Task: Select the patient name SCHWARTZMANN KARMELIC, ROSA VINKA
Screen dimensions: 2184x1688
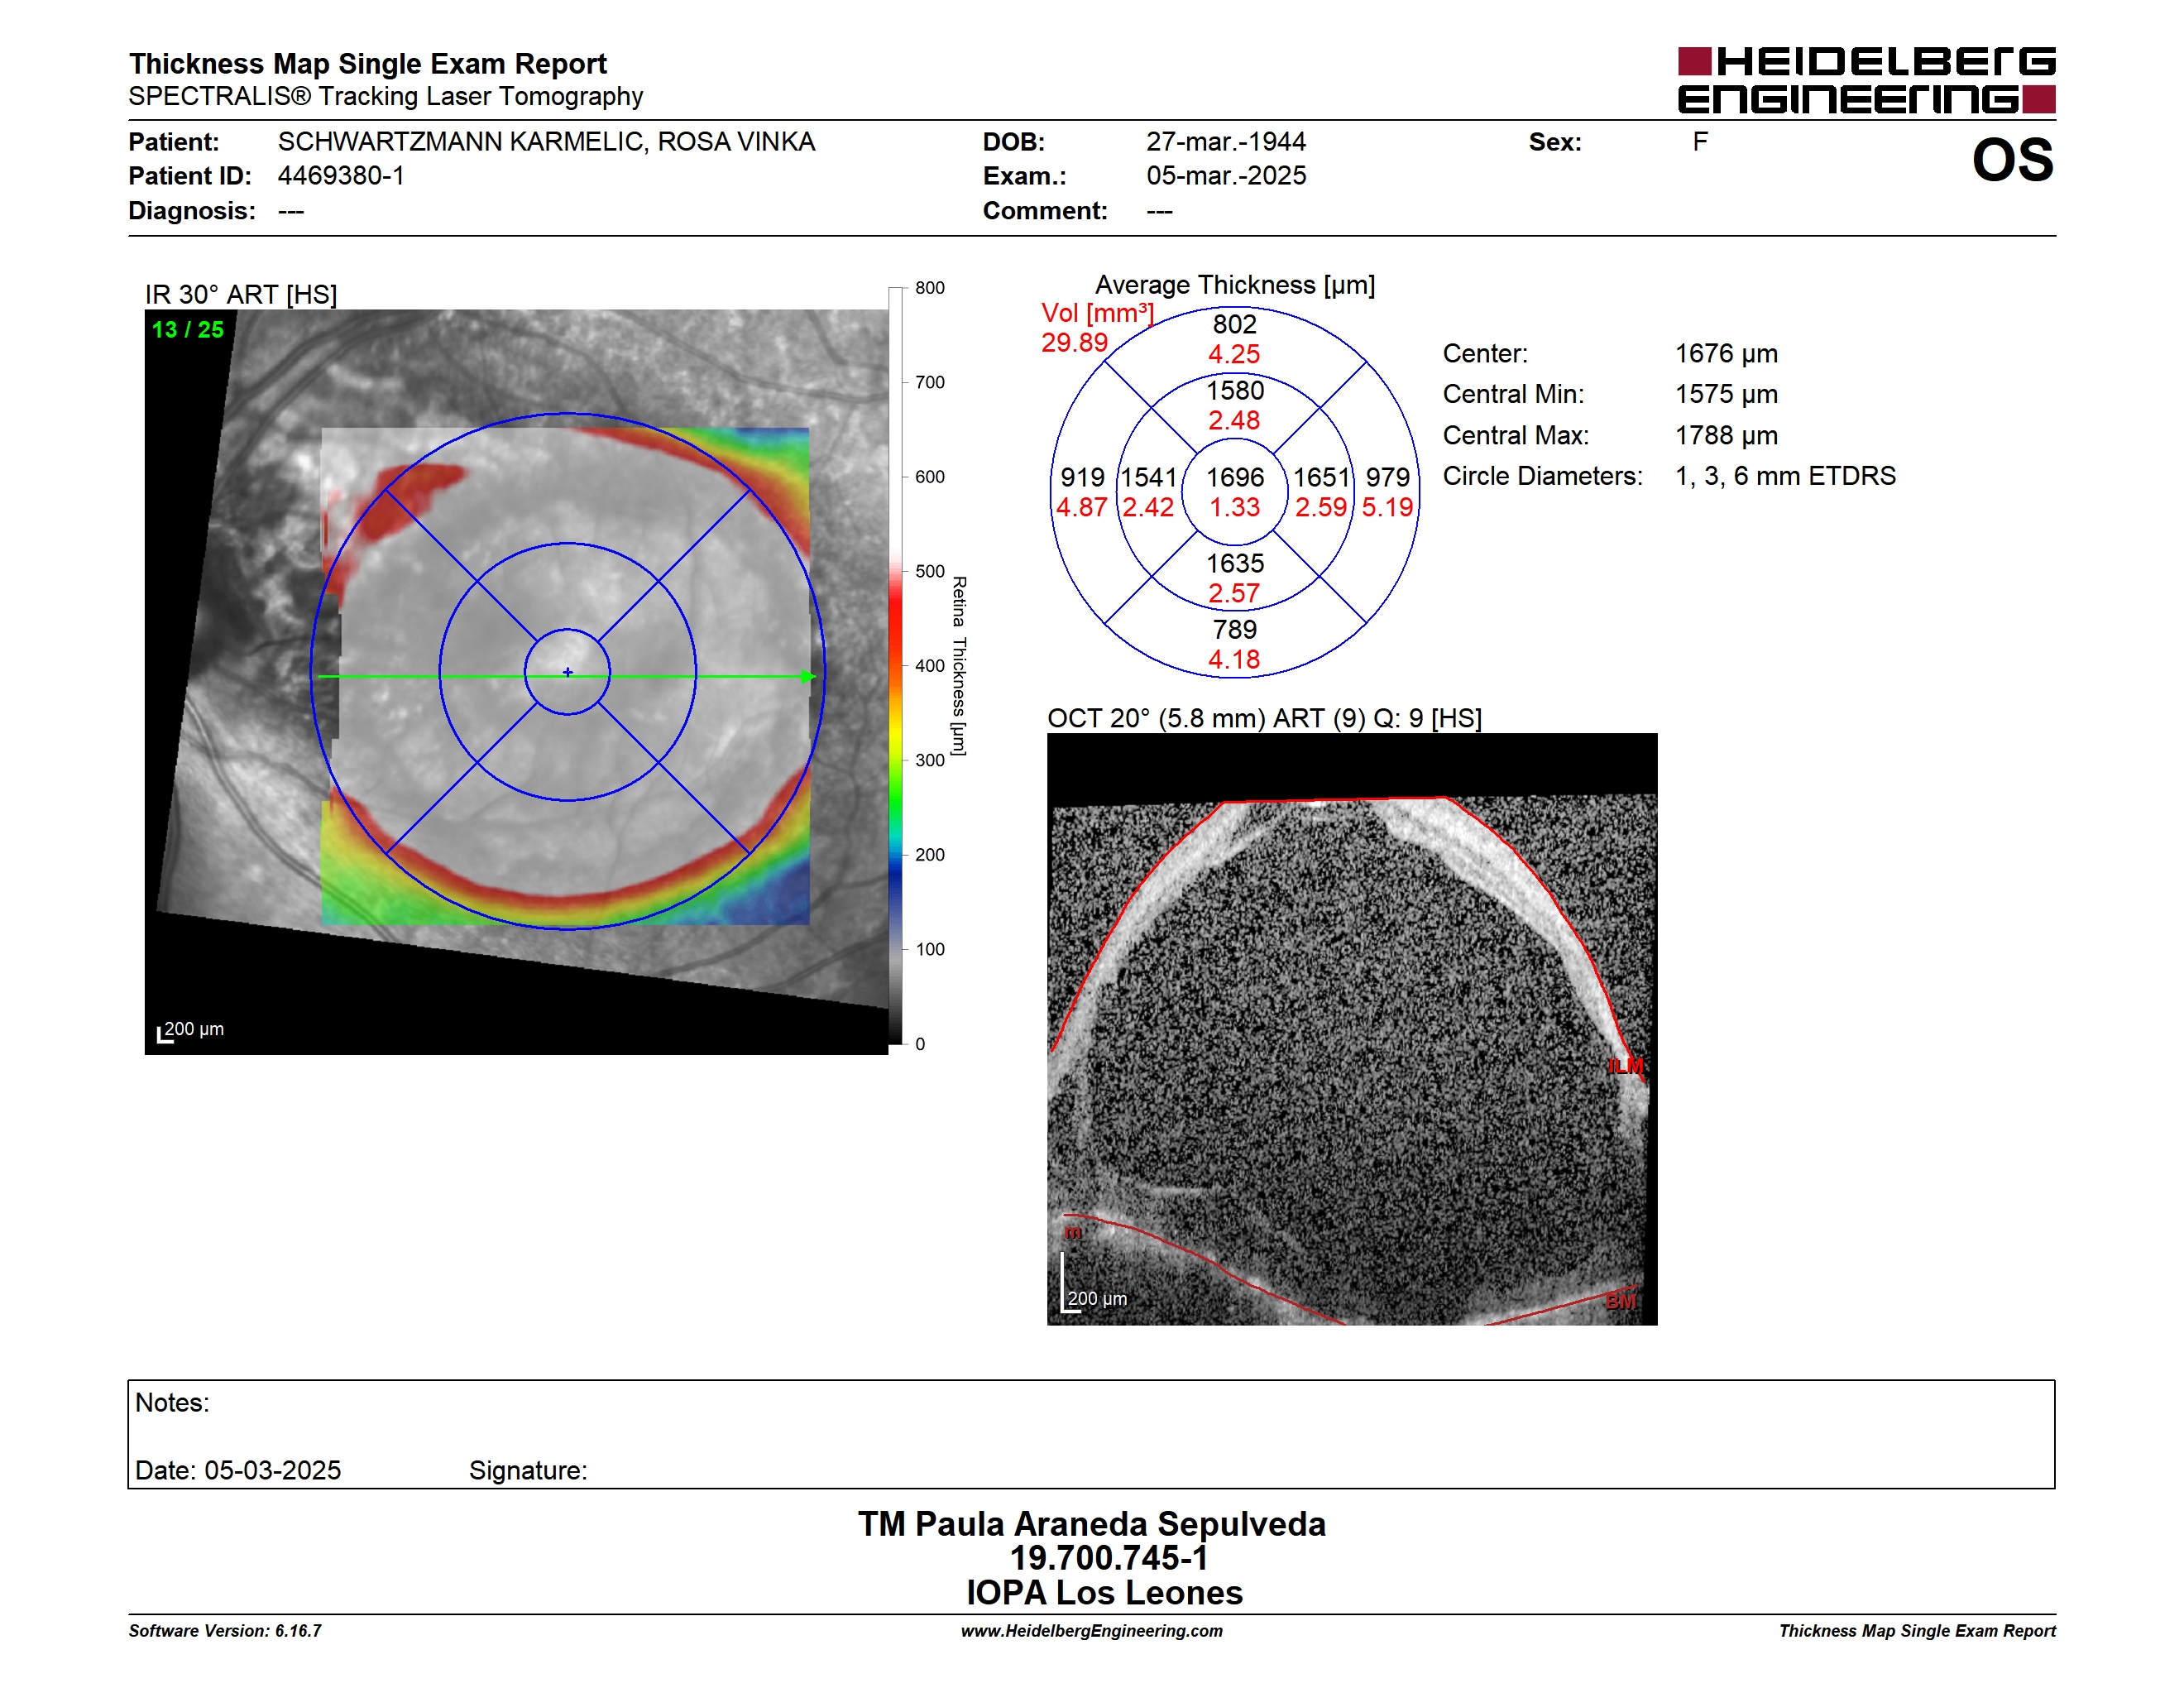Action: tap(546, 141)
